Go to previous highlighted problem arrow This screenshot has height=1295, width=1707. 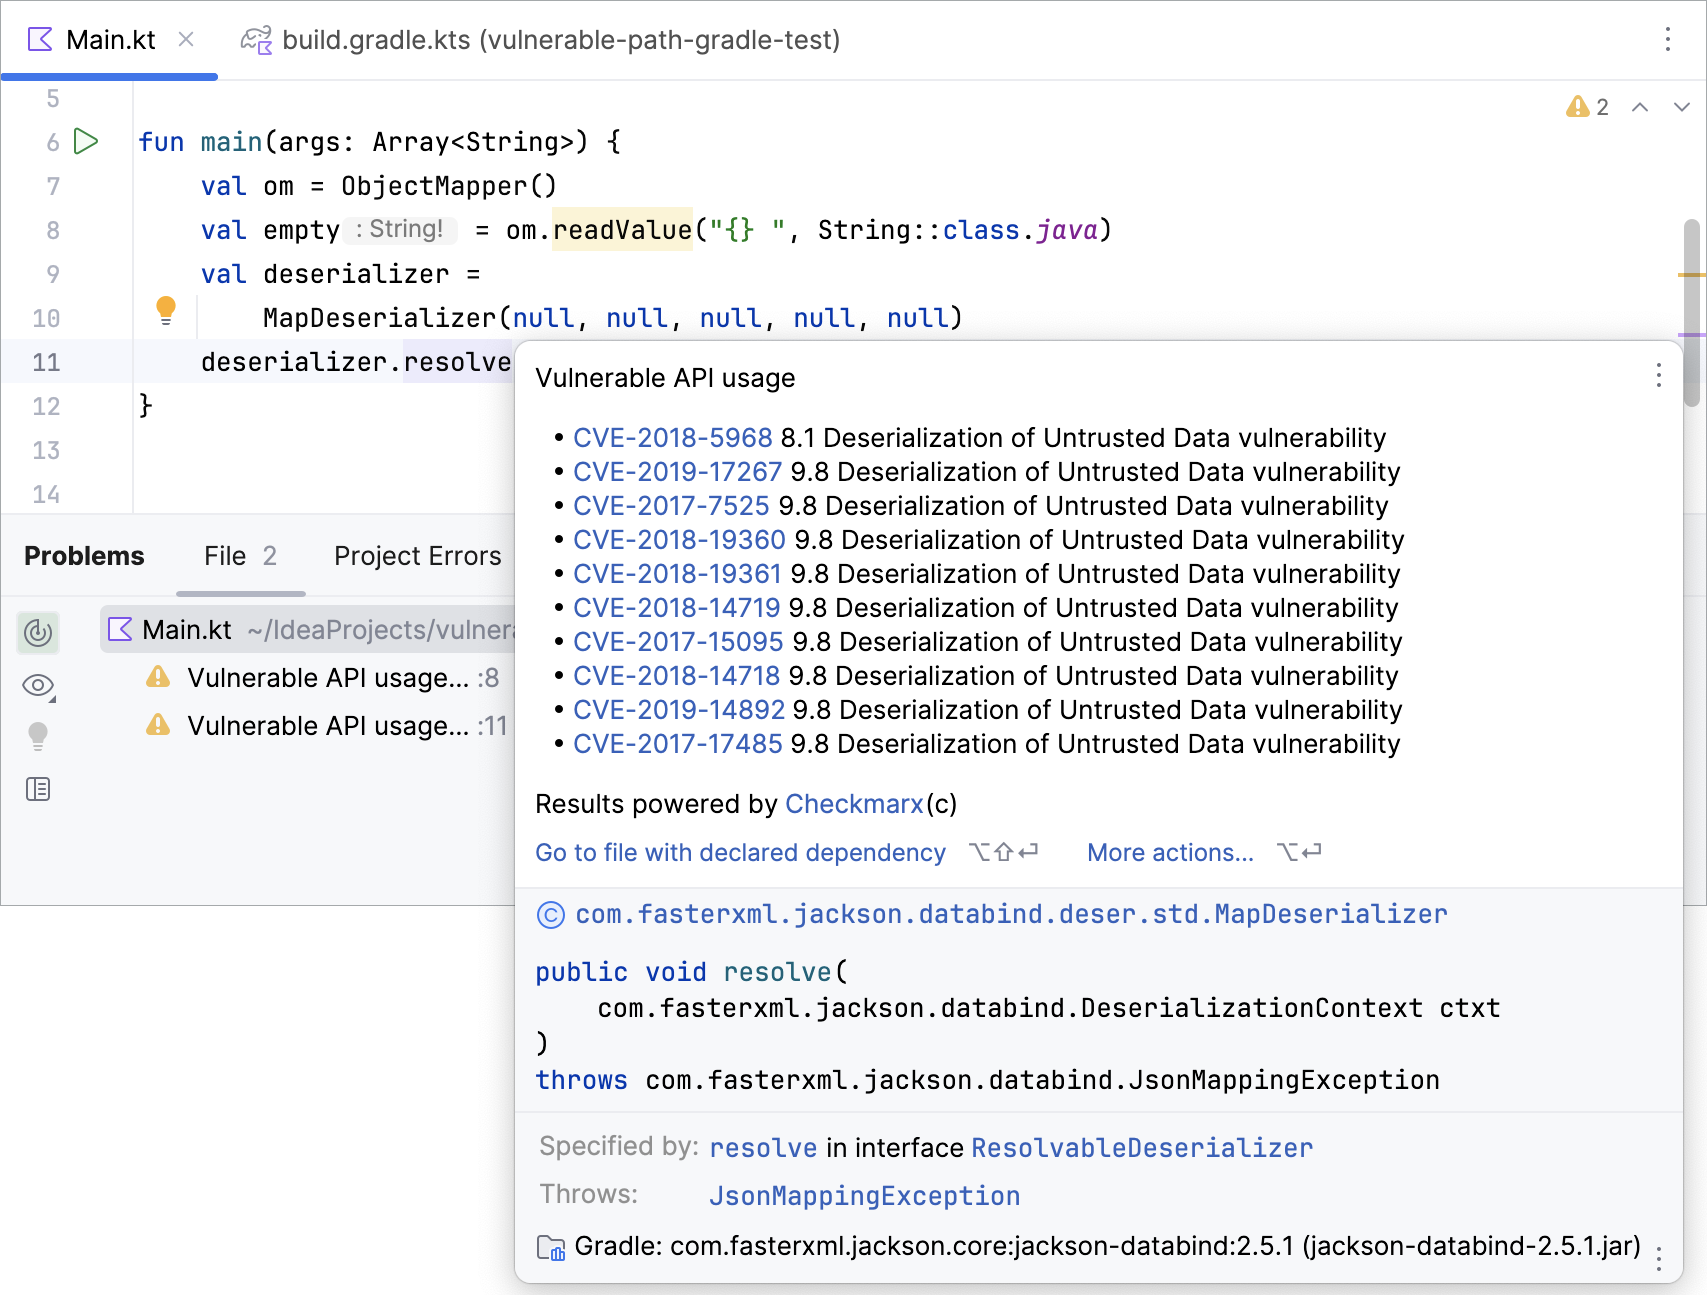click(x=1640, y=107)
